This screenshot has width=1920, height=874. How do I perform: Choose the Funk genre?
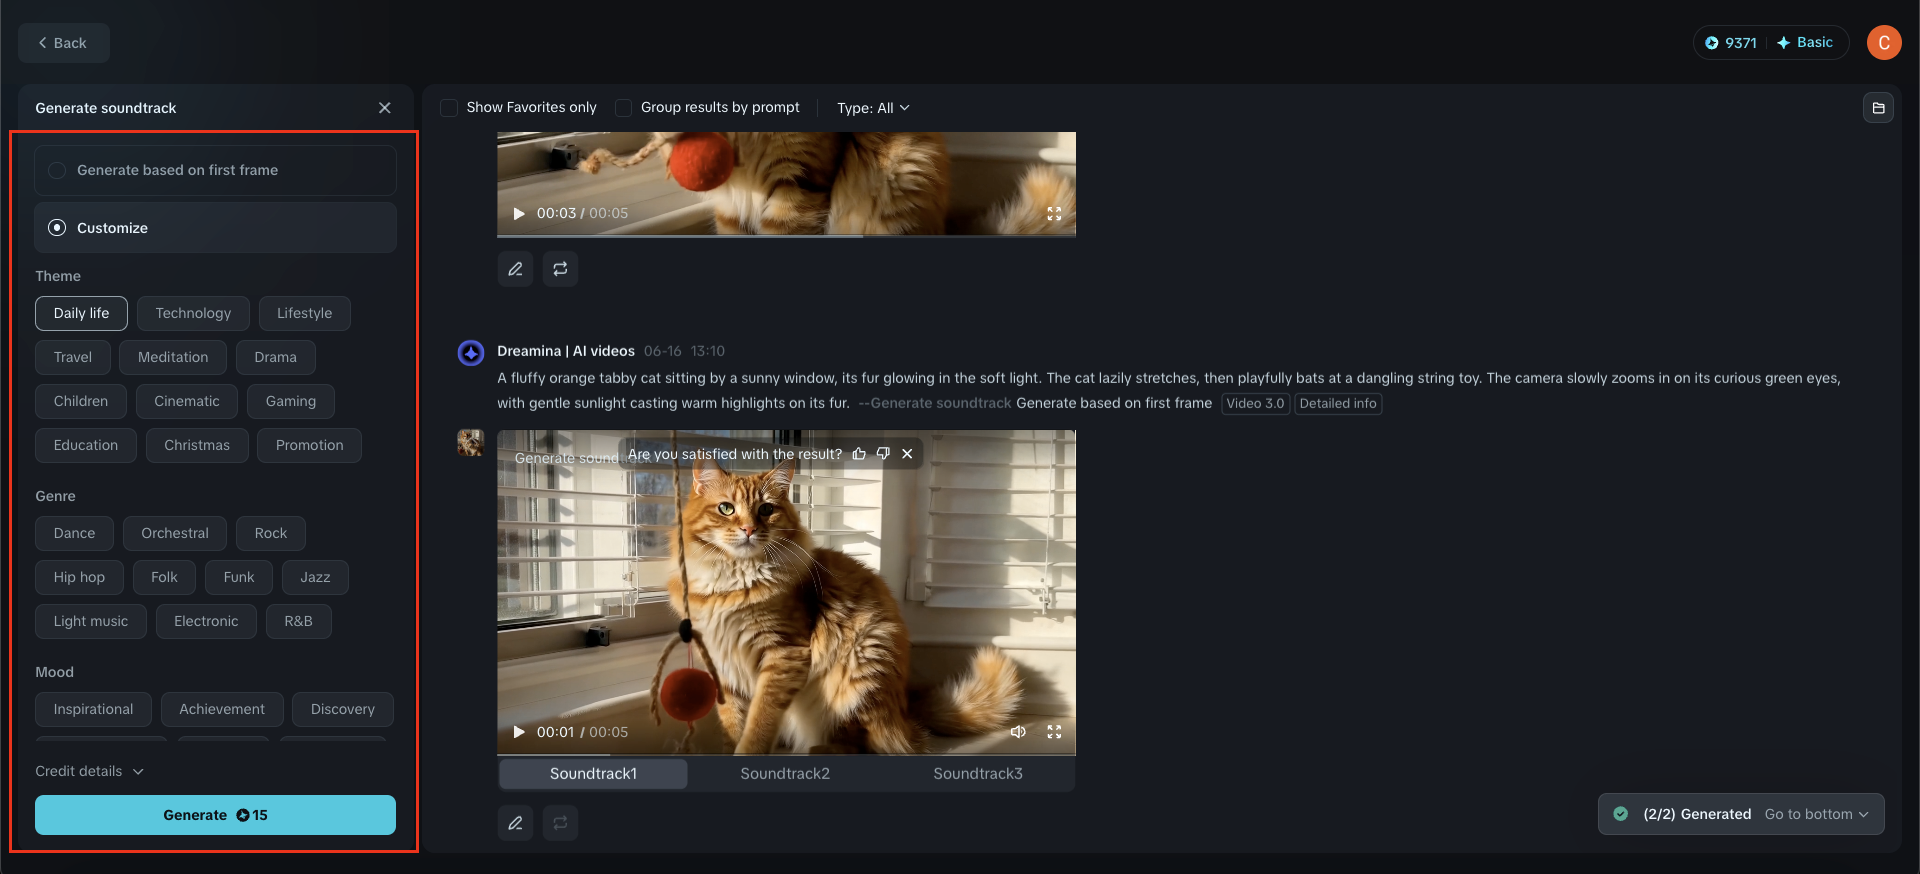pyautogui.click(x=239, y=578)
